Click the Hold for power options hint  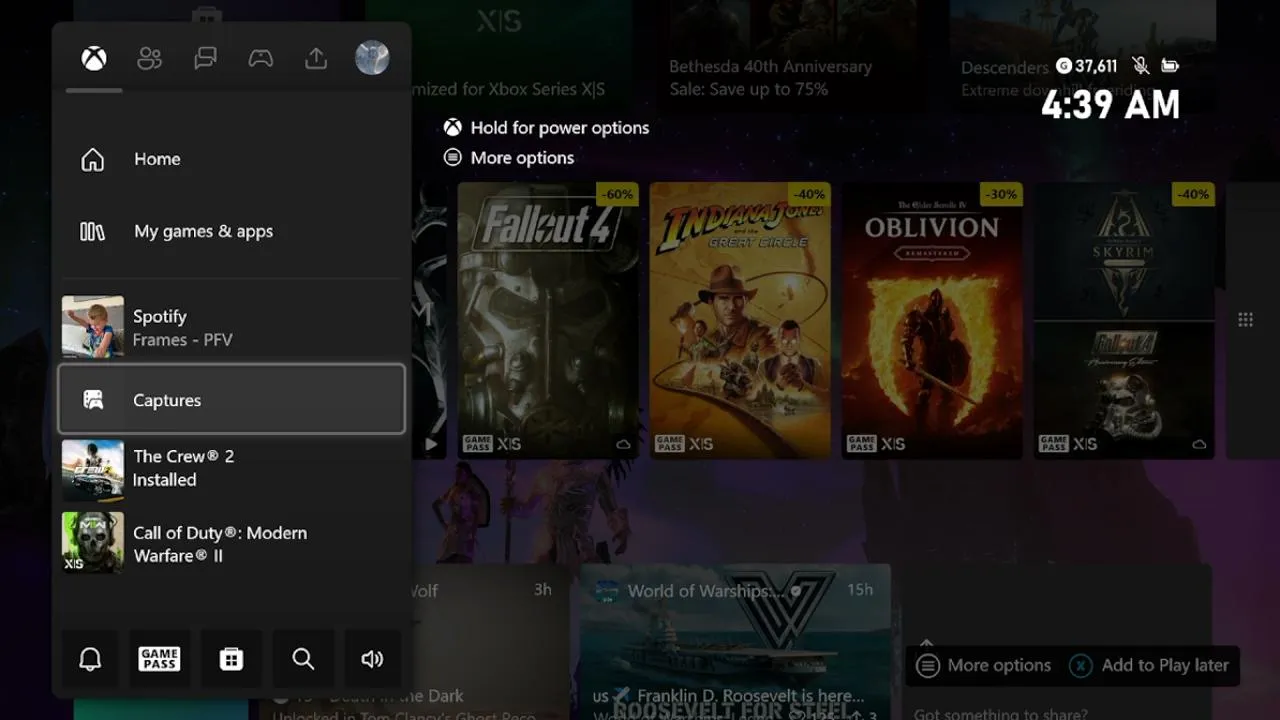[547, 128]
